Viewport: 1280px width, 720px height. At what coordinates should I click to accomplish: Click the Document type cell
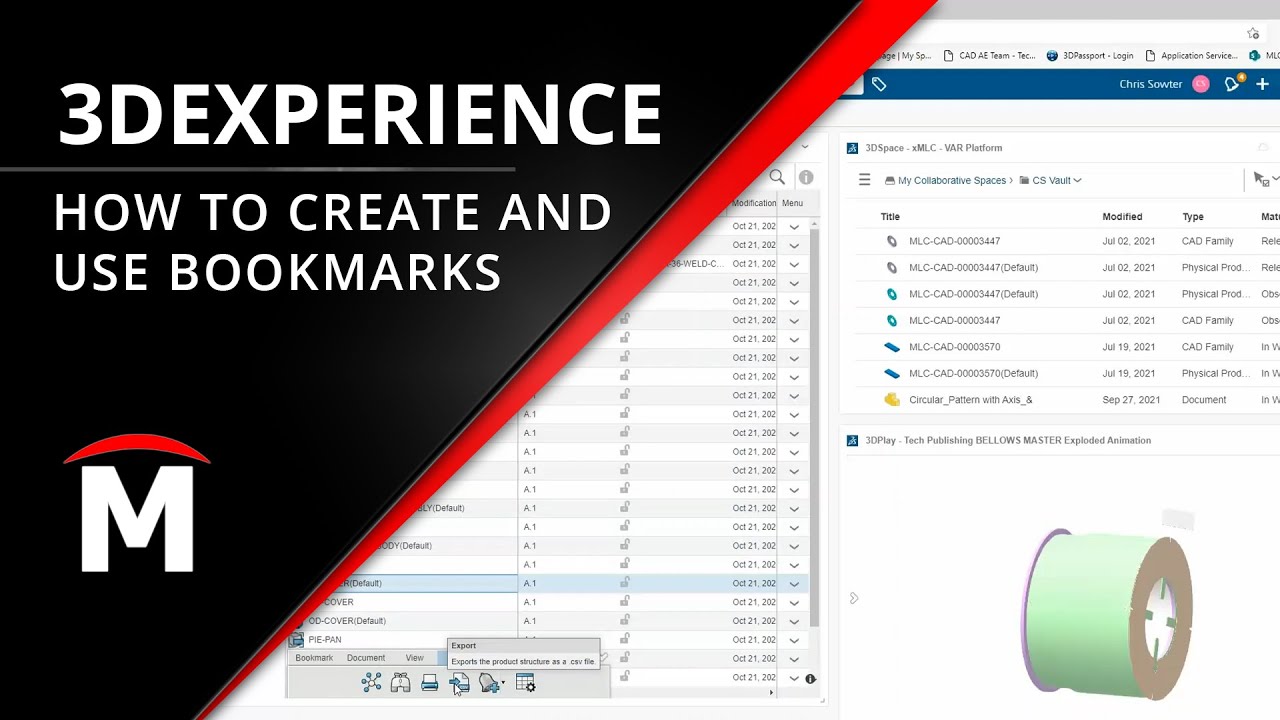click(1204, 399)
